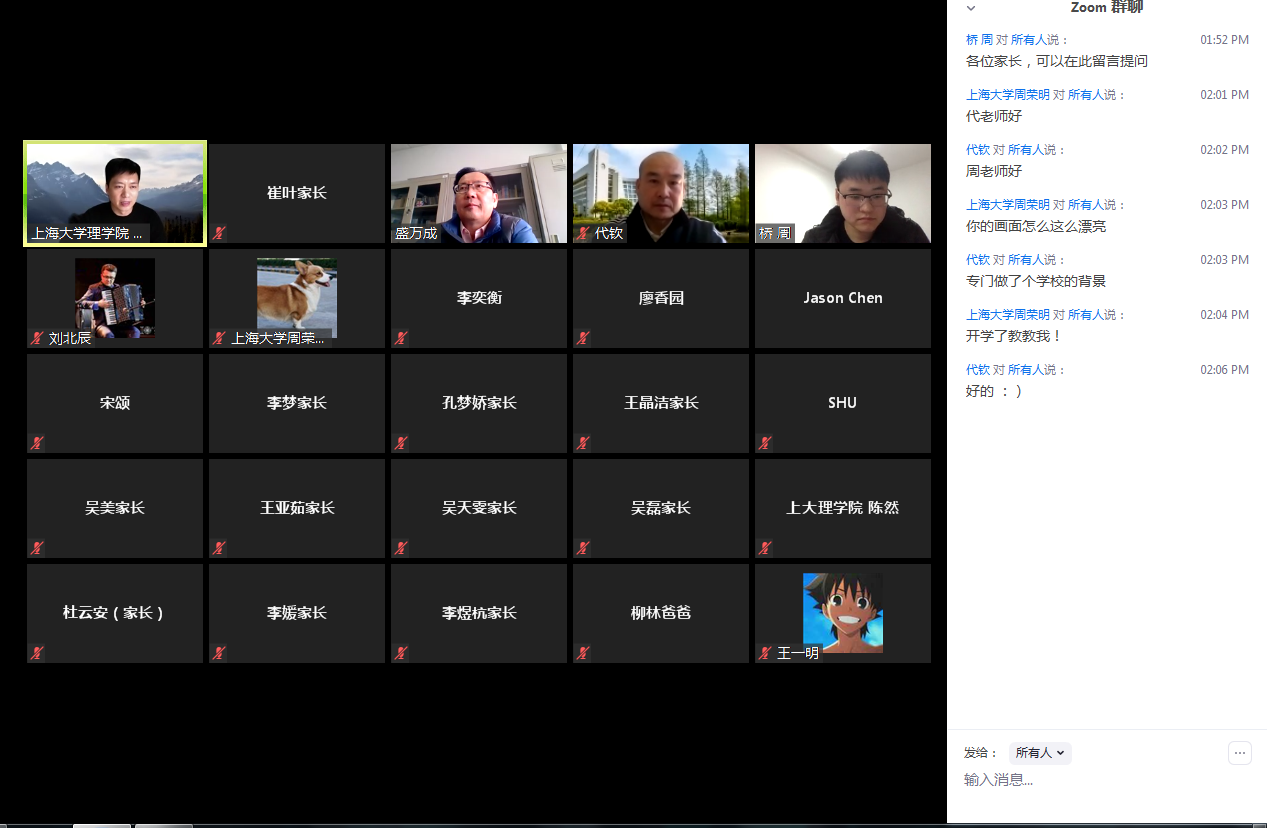This screenshot has height=828, width=1267.
Task: Open the chat more options (…) button
Action: click(x=1240, y=753)
